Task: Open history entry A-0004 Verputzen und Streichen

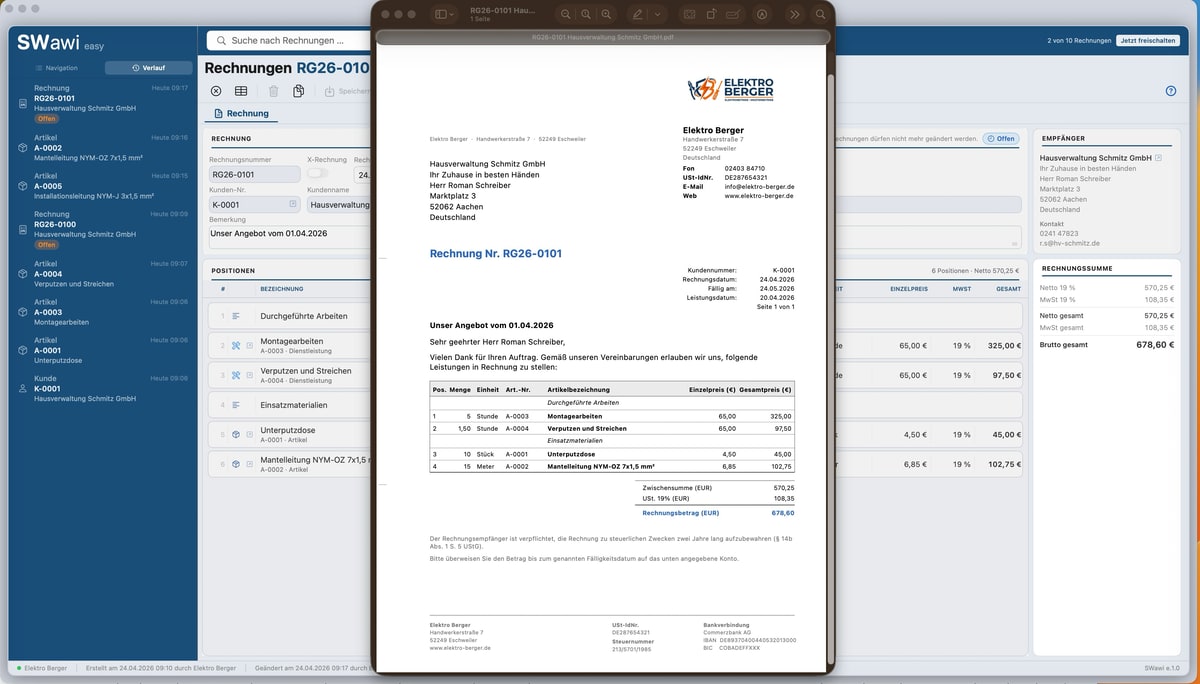Action: click(102, 274)
